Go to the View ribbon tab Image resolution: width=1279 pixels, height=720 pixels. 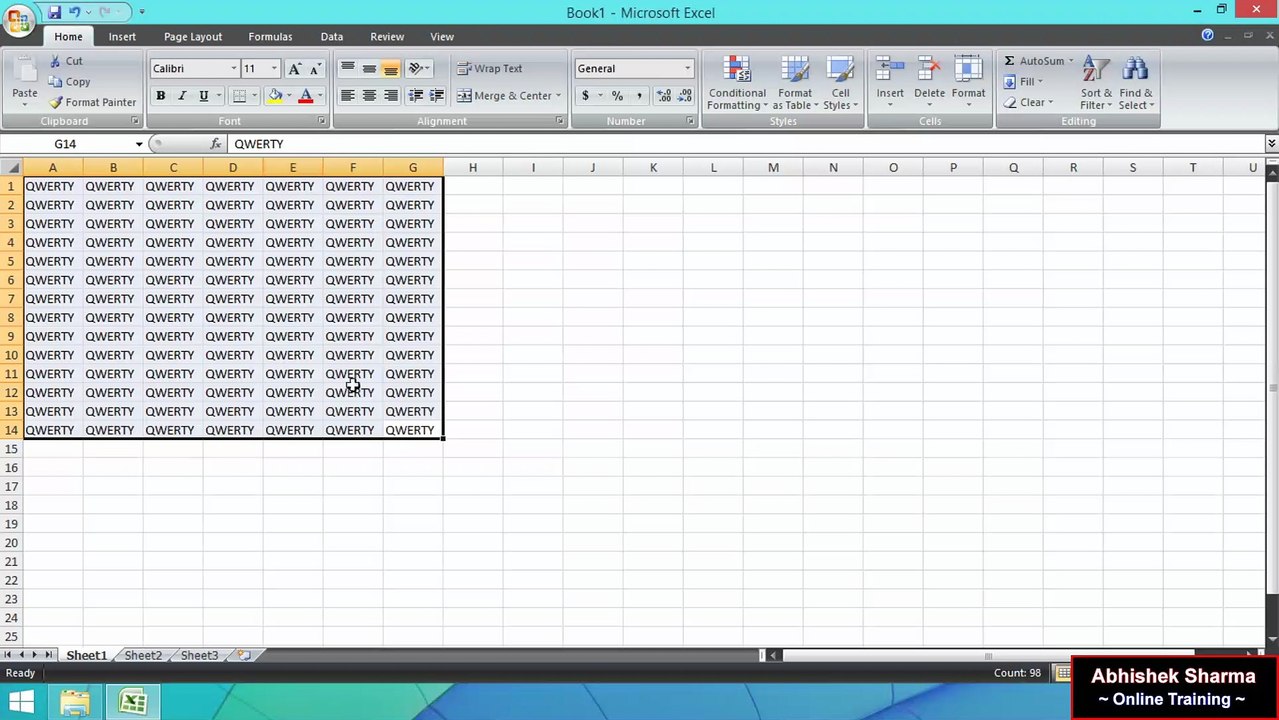(x=442, y=37)
